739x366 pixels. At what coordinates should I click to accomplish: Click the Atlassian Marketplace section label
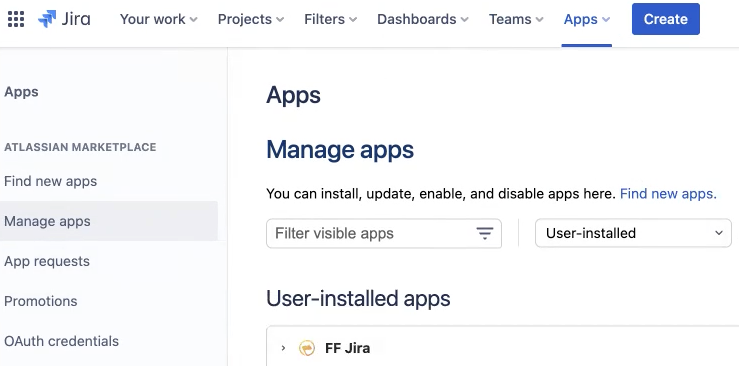[x=80, y=147]
